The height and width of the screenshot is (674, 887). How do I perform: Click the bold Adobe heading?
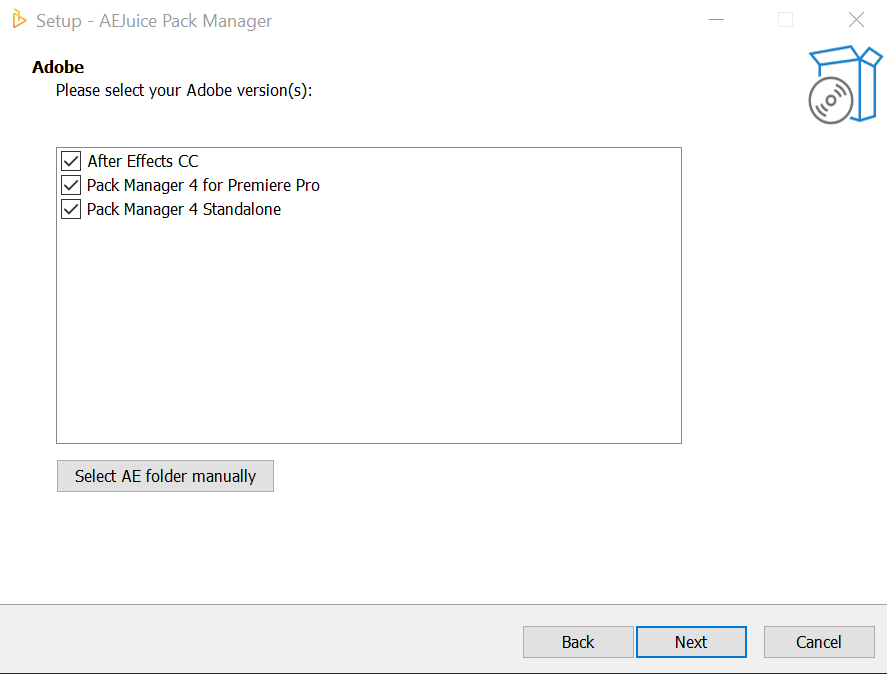58,67
